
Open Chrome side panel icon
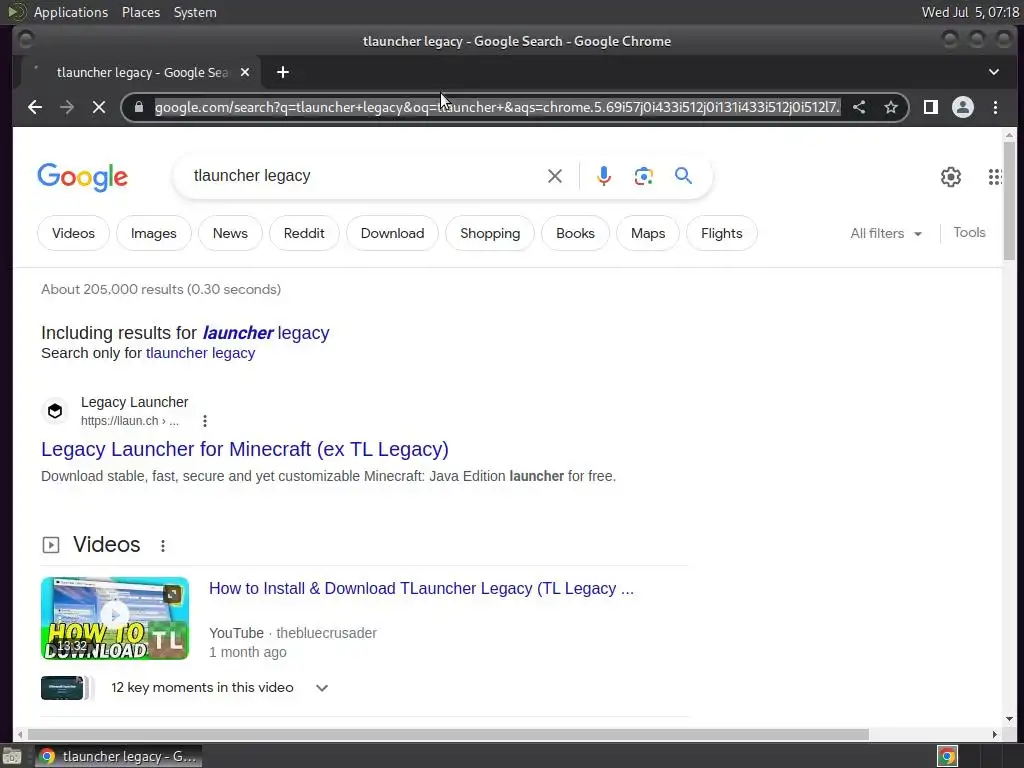pyautogui.click(x=931, y=107)
